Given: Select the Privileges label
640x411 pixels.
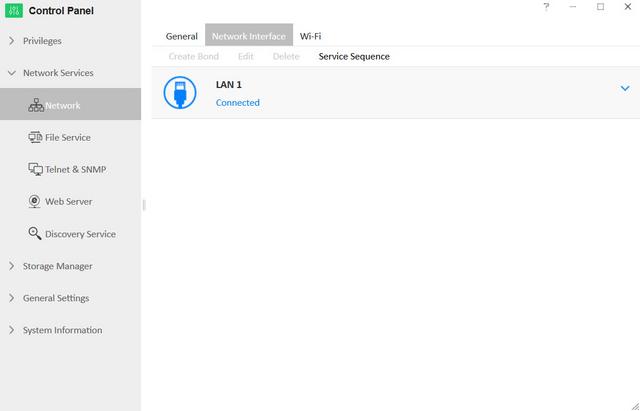Looking at the screenshot, I should [42, 41].
